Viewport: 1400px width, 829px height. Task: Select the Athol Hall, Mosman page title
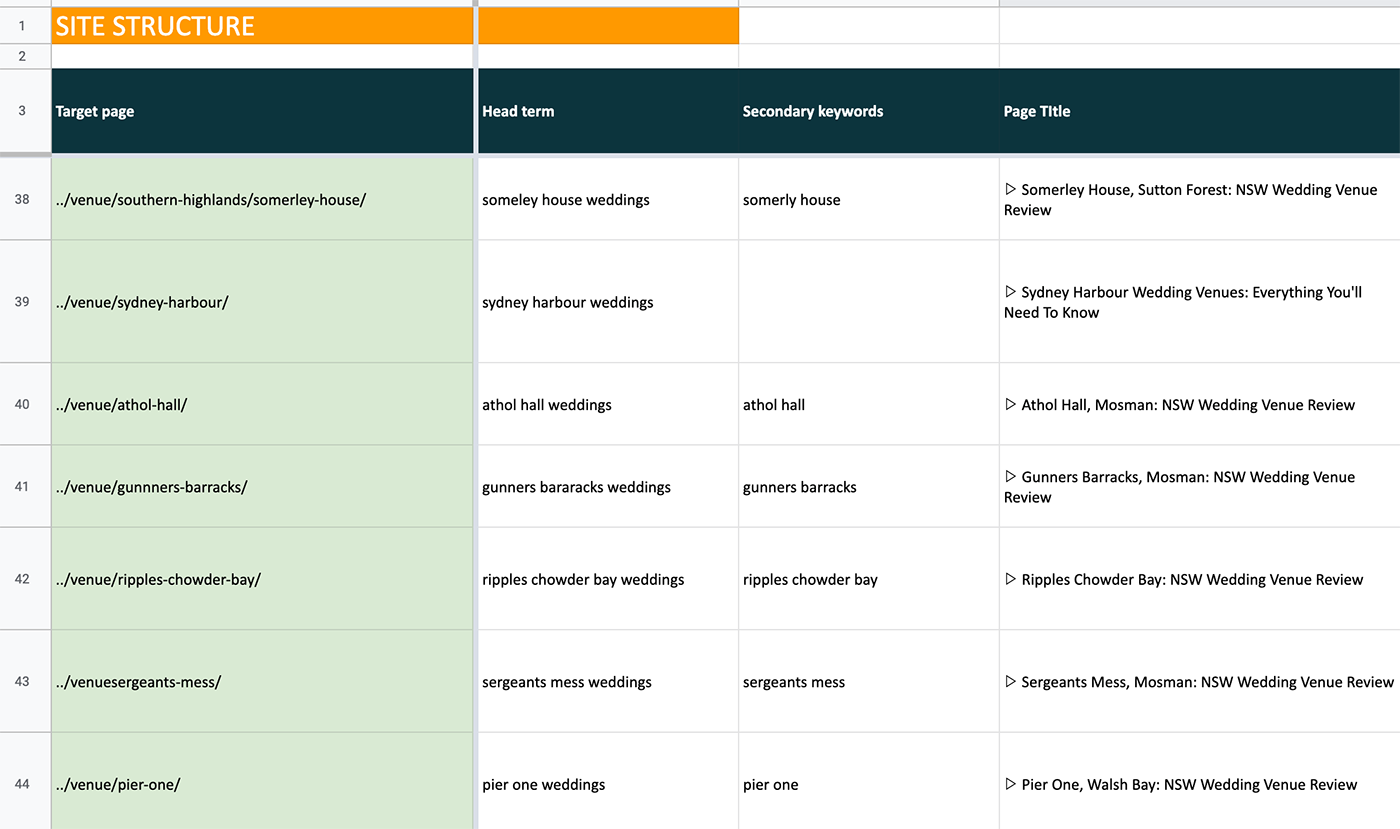[x=1199, y=404]
